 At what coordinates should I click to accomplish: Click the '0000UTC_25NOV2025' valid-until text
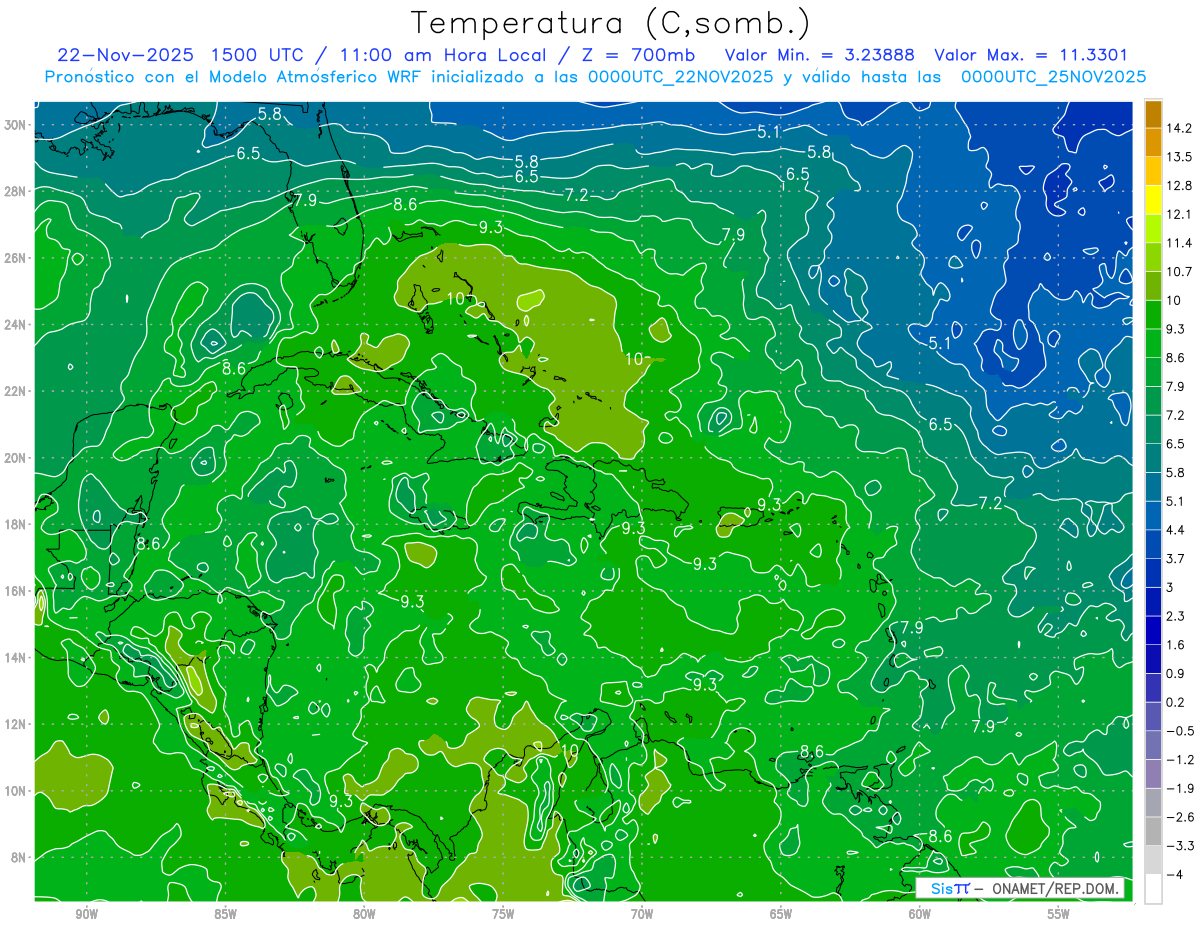[x=1053, y=77]
